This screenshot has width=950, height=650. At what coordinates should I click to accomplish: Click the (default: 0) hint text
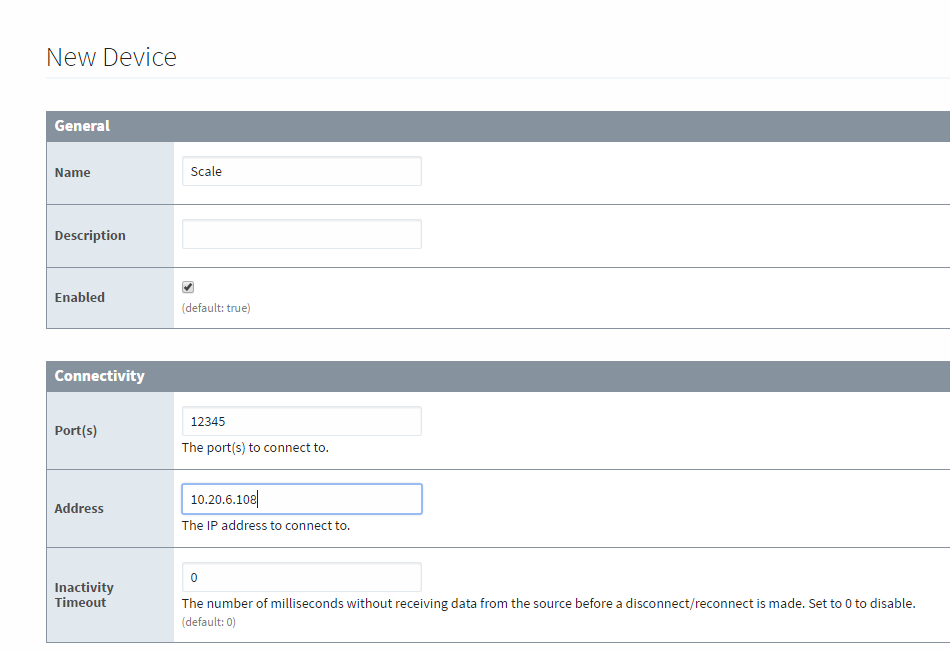tap(209, 622)
